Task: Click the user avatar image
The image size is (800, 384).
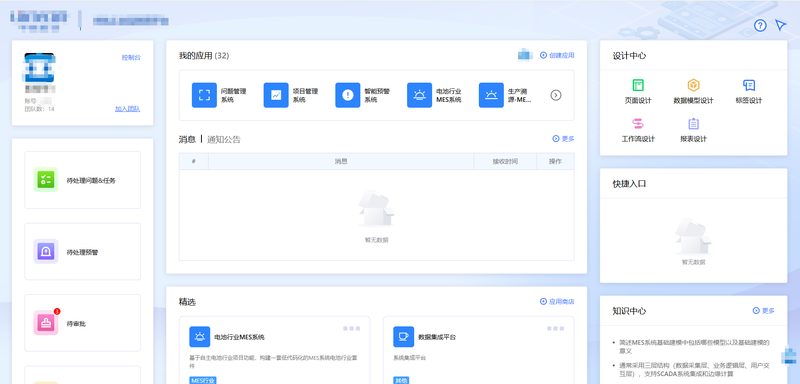Action: click(x=39, y=68)
